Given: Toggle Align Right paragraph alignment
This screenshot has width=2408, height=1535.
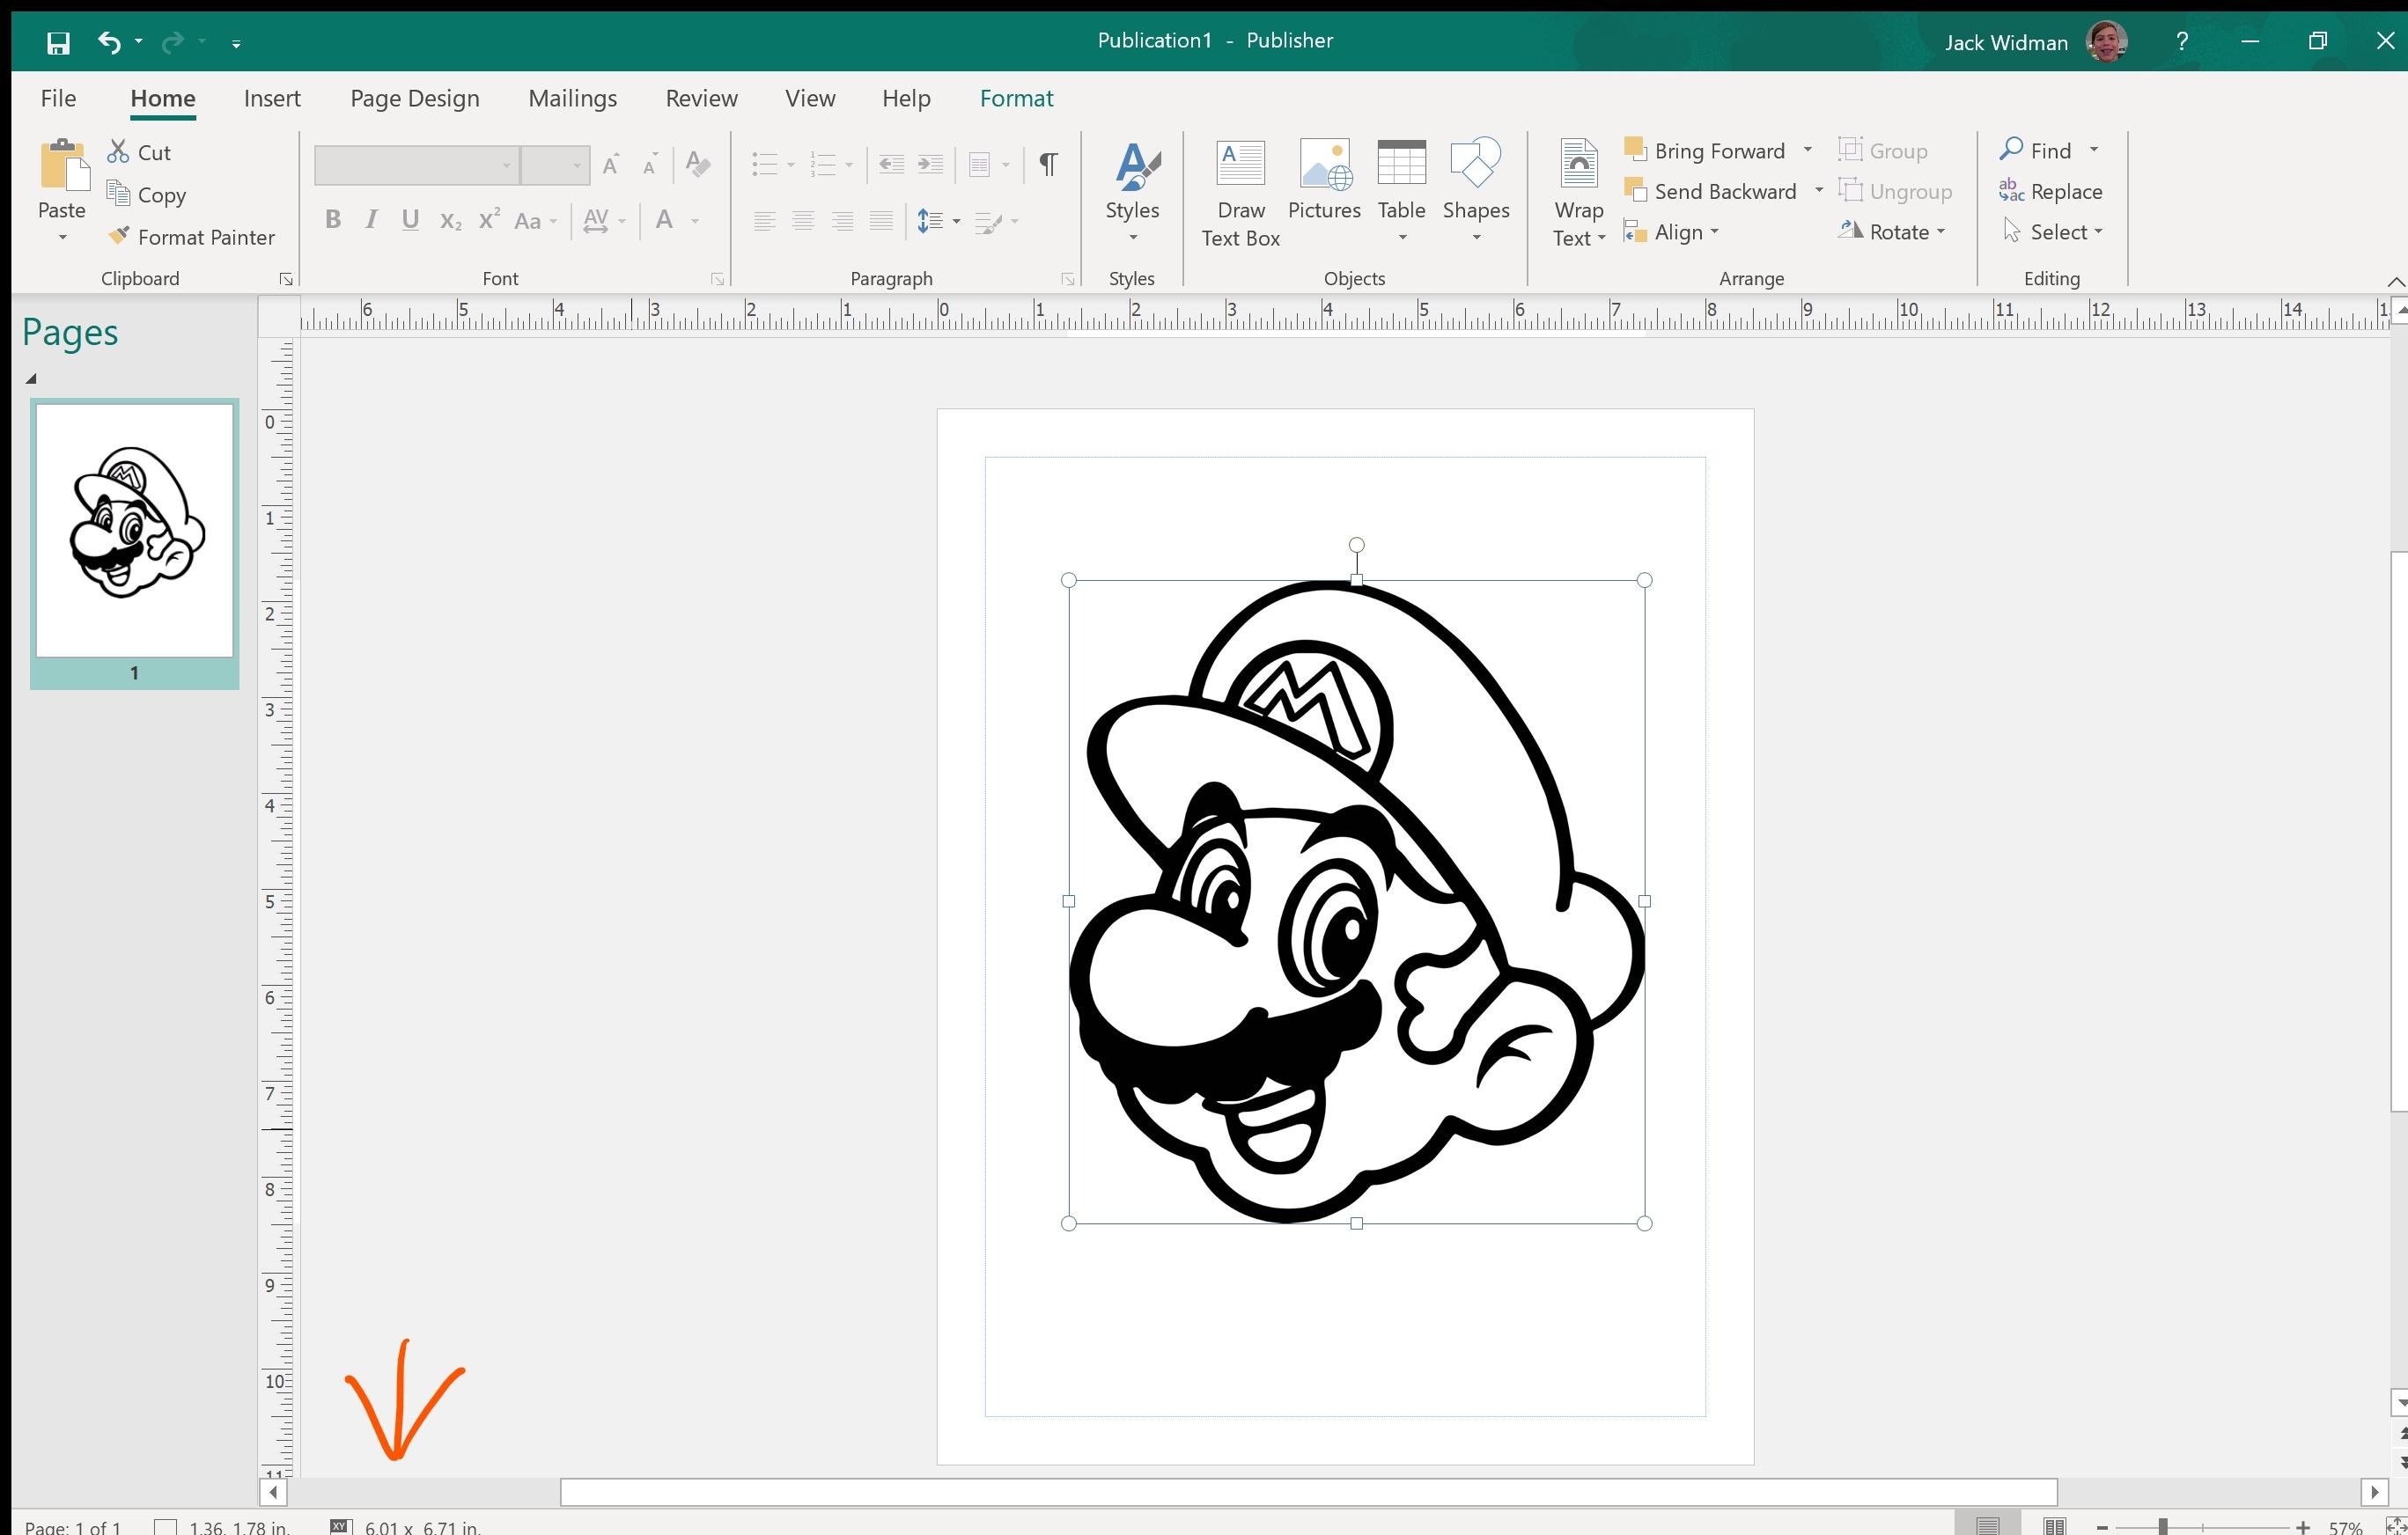Looking at the screenshot, I should tap(842, 221).
